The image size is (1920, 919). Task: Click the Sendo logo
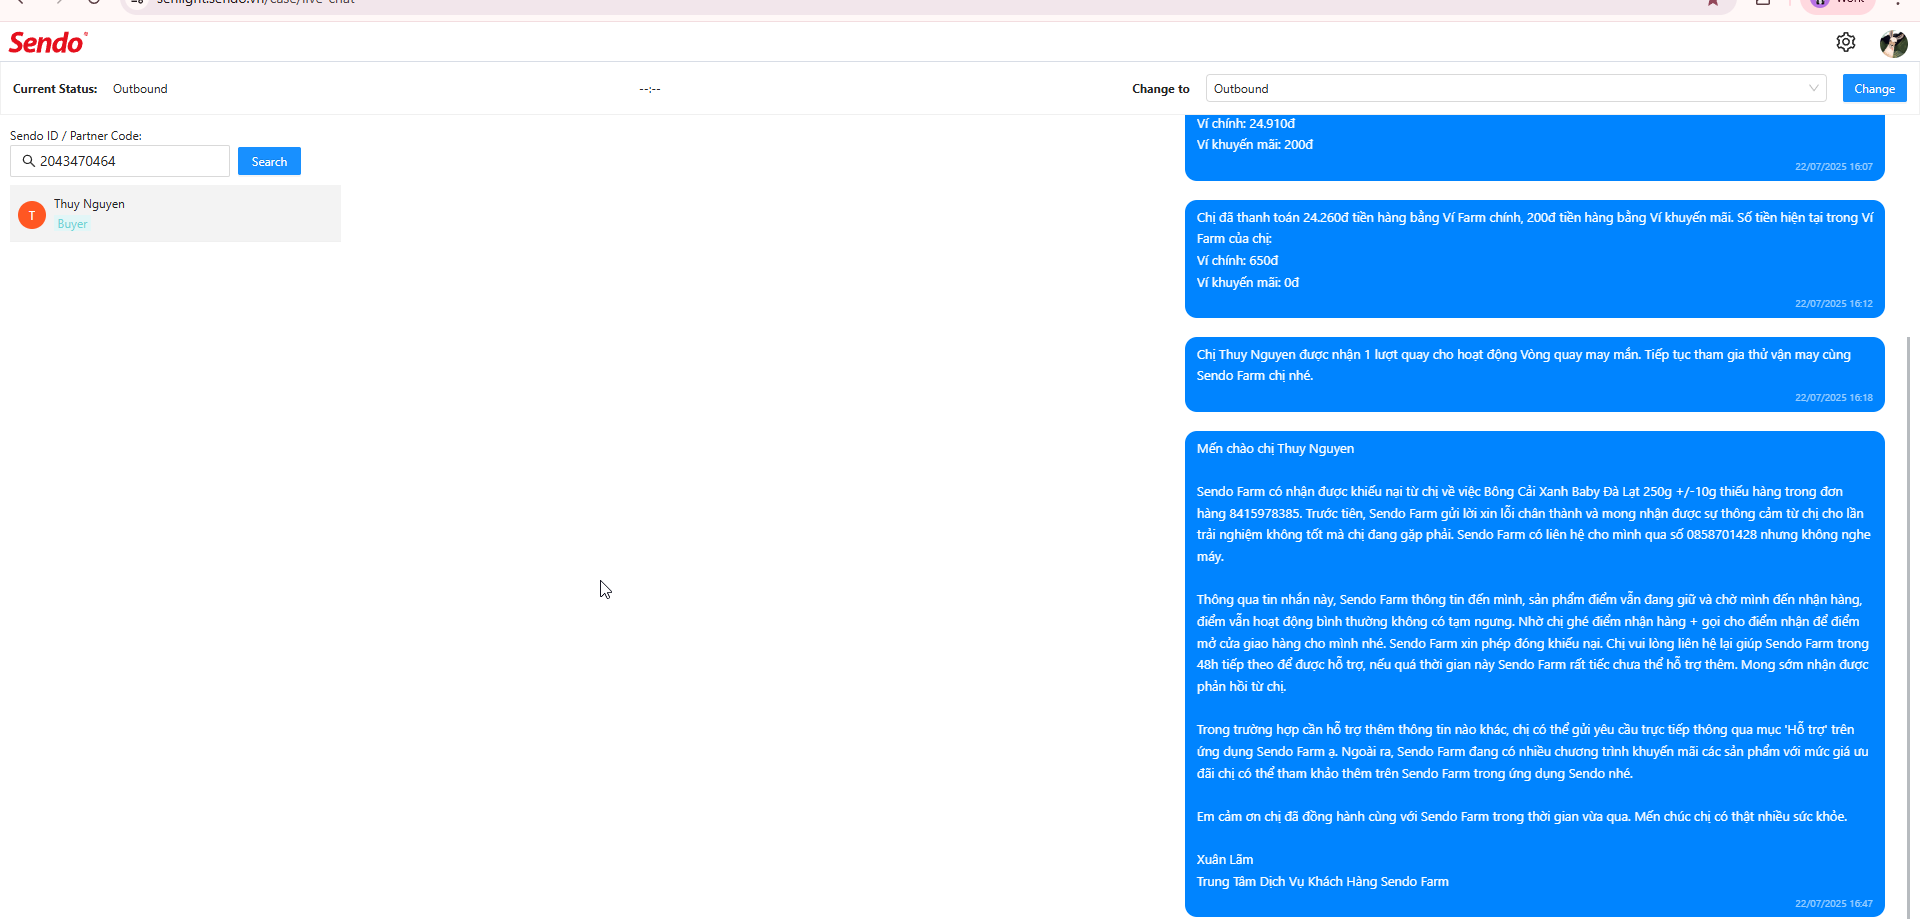coord(48,42)
